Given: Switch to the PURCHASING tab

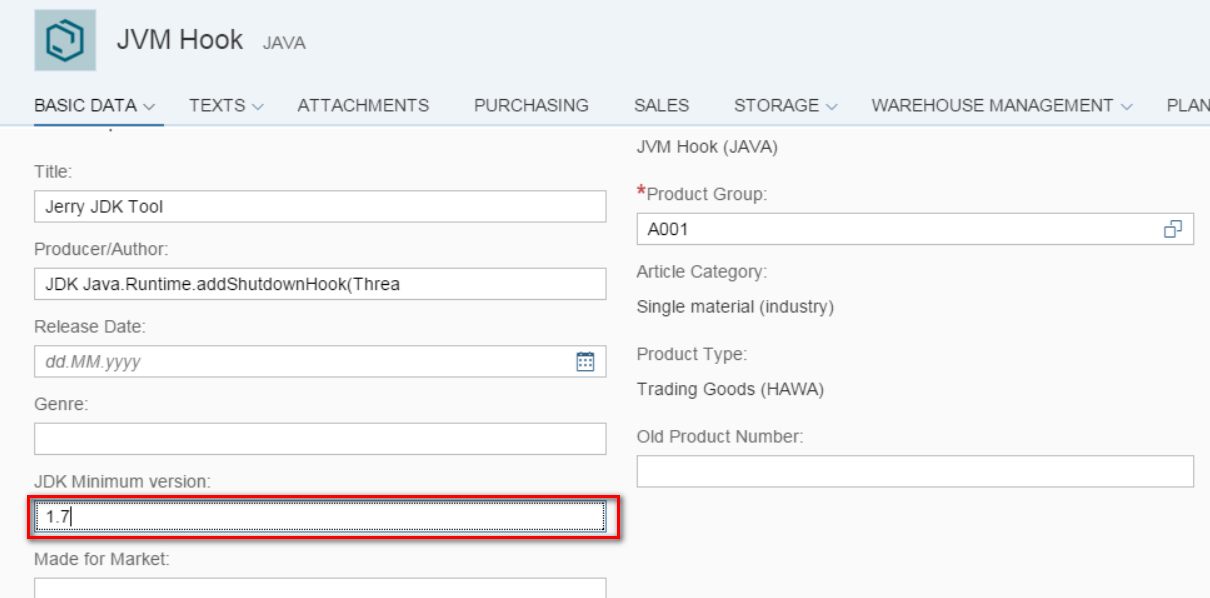Looking at the screenshot, I should pos(531,105).
